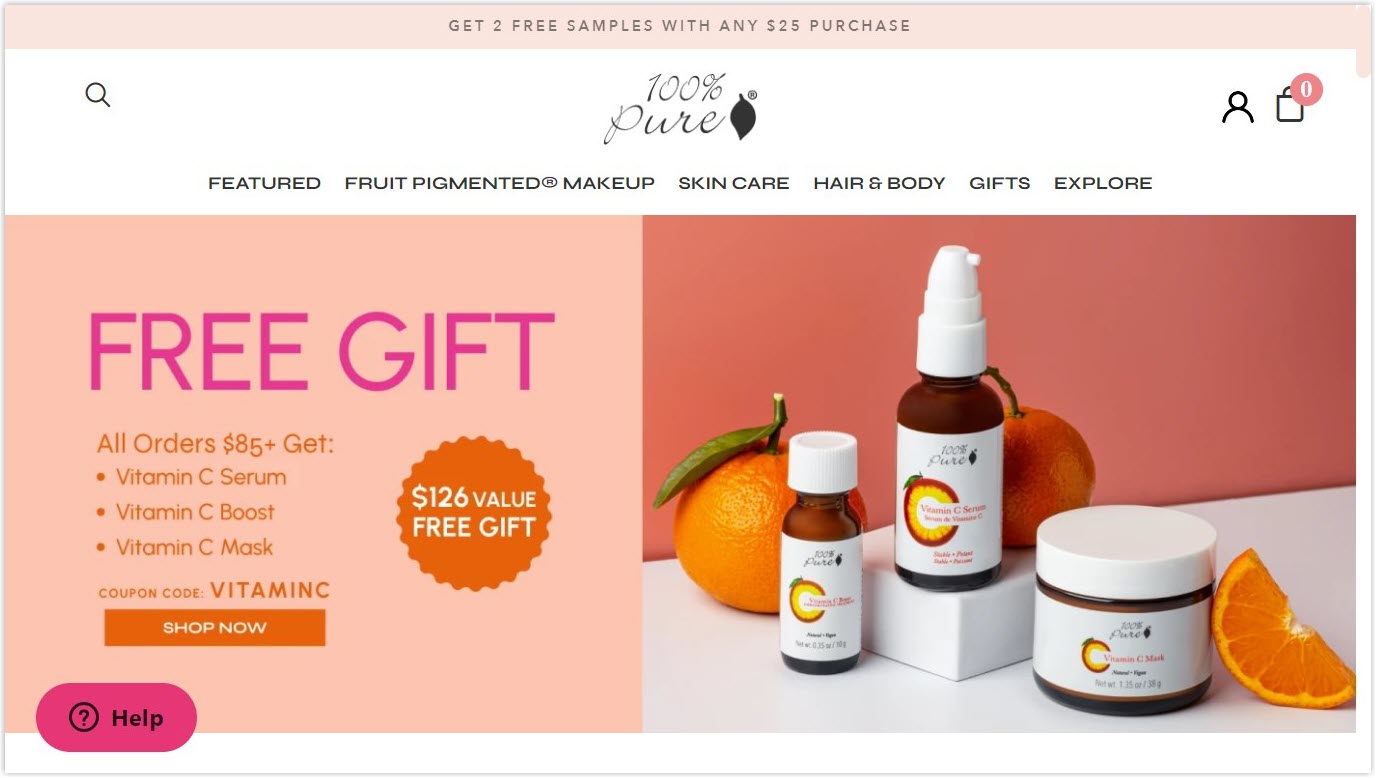Click the Vitamin C Serum bottle image

(949, 419)
